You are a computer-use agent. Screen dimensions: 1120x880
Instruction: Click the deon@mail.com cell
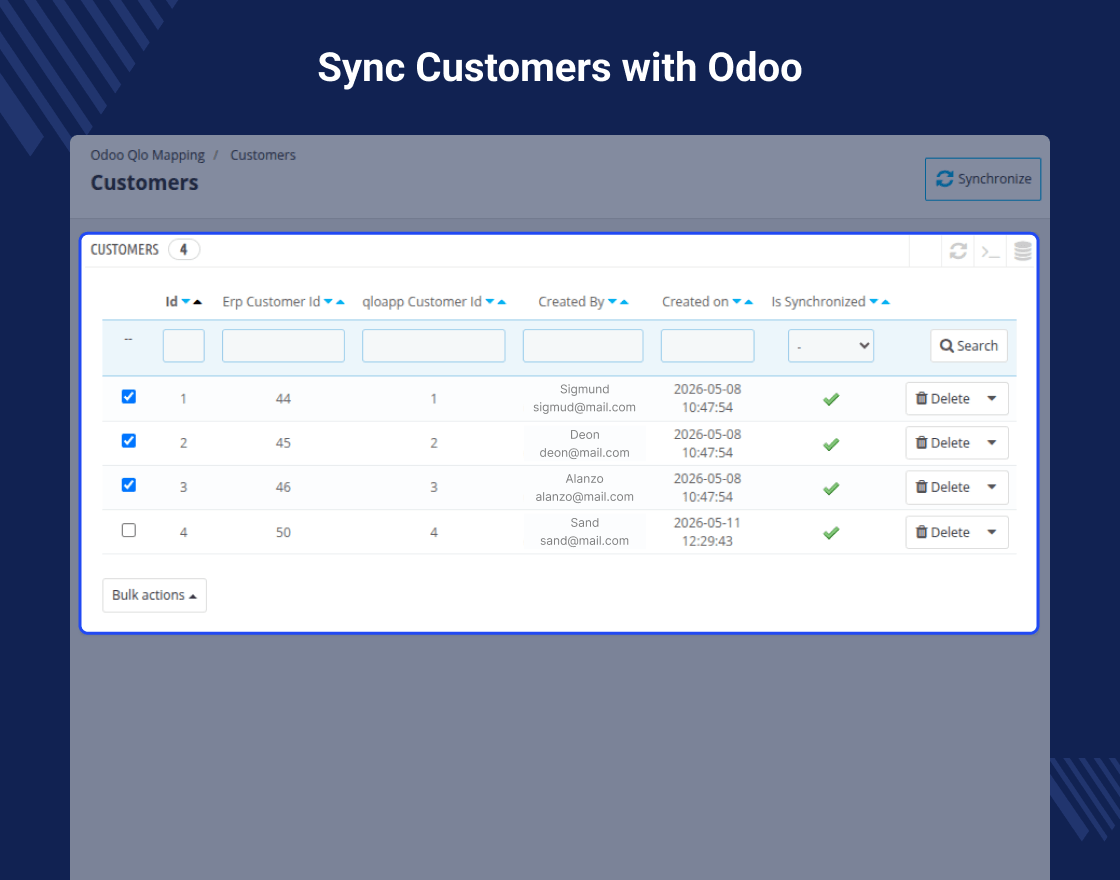[584, 452]
